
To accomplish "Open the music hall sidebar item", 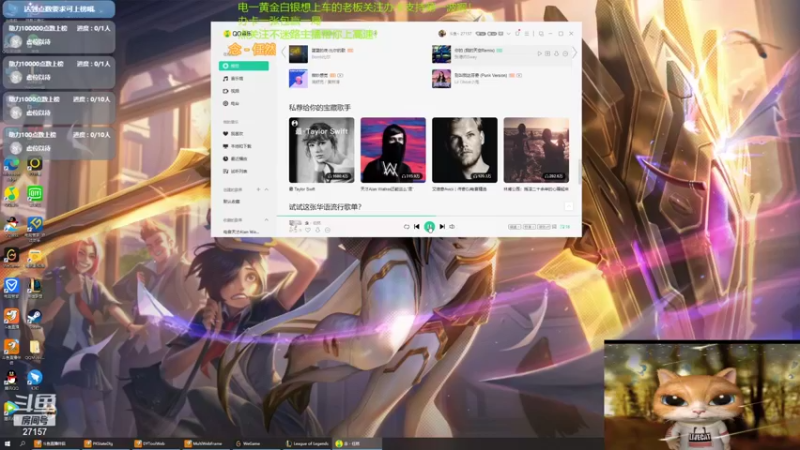I will tap(233, 79).
